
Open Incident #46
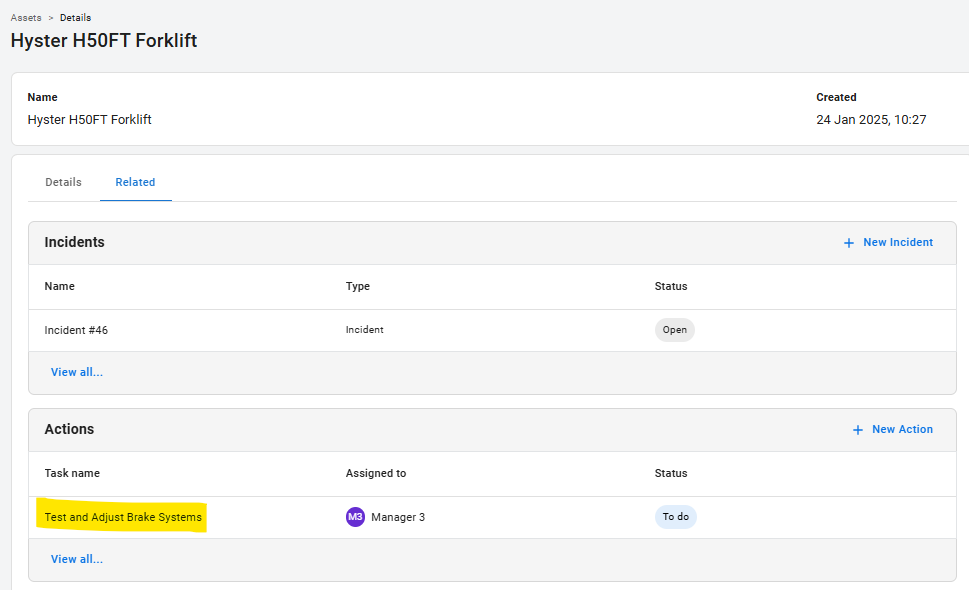coord(76,330)
